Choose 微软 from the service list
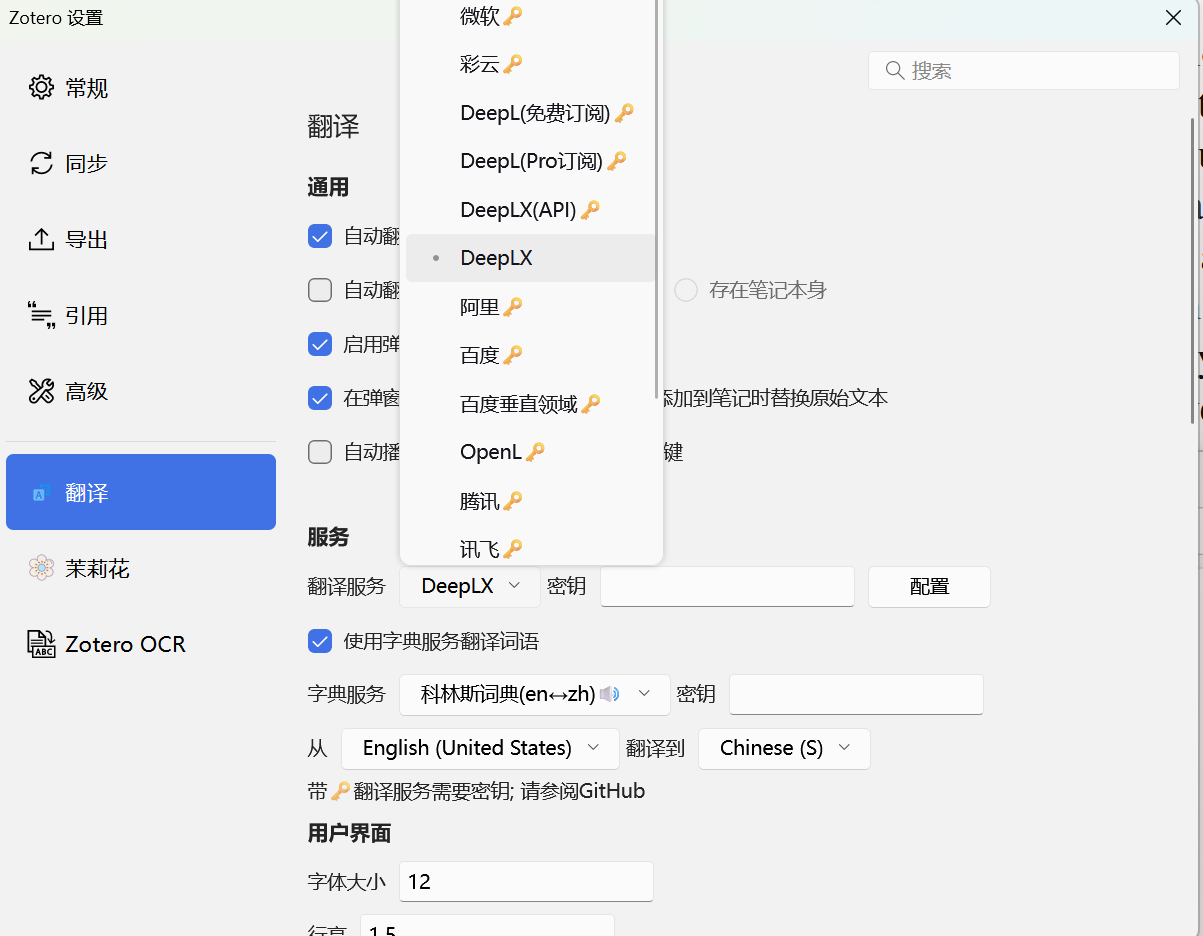The width and height of the screenshot is (1203, 936). click(x=531, y=15)
